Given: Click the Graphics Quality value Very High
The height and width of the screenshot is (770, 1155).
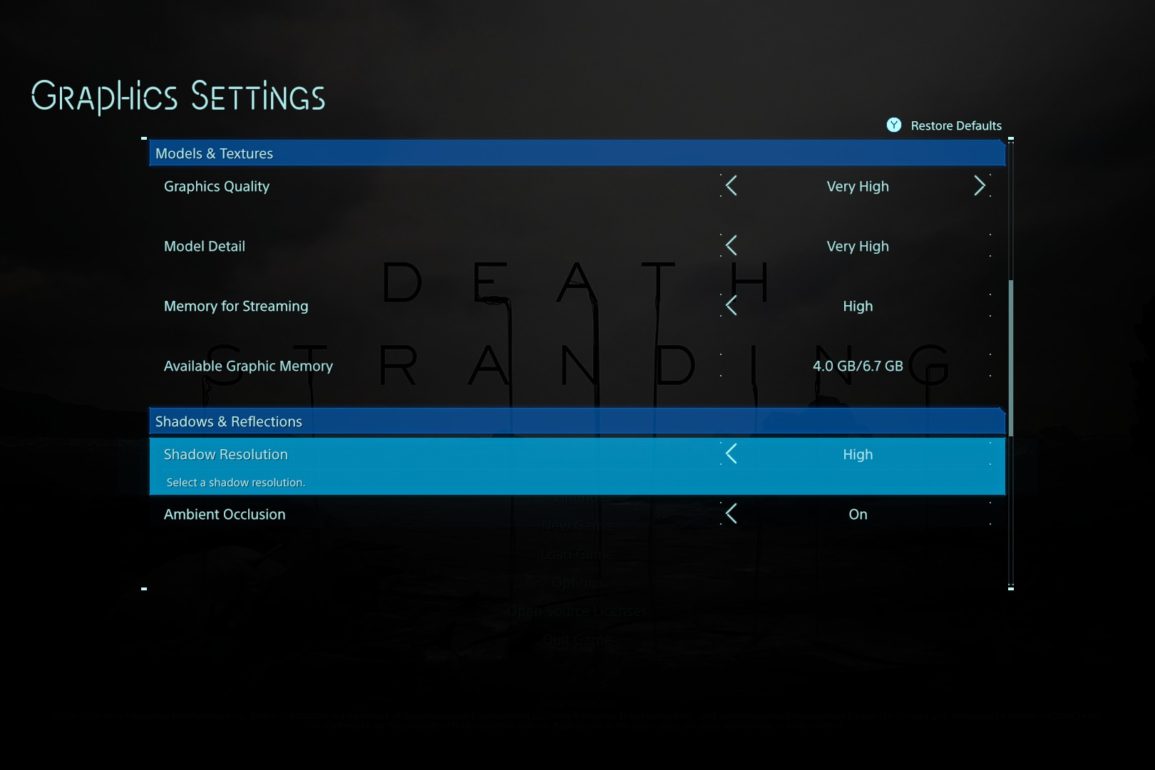Looking at the screenshot, I should [x=857, y=186].
